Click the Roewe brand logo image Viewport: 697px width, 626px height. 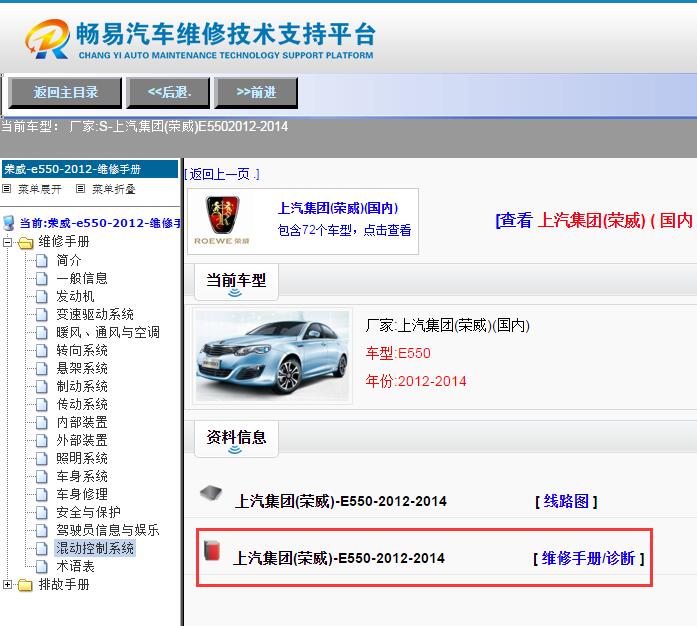click(222, 220)
